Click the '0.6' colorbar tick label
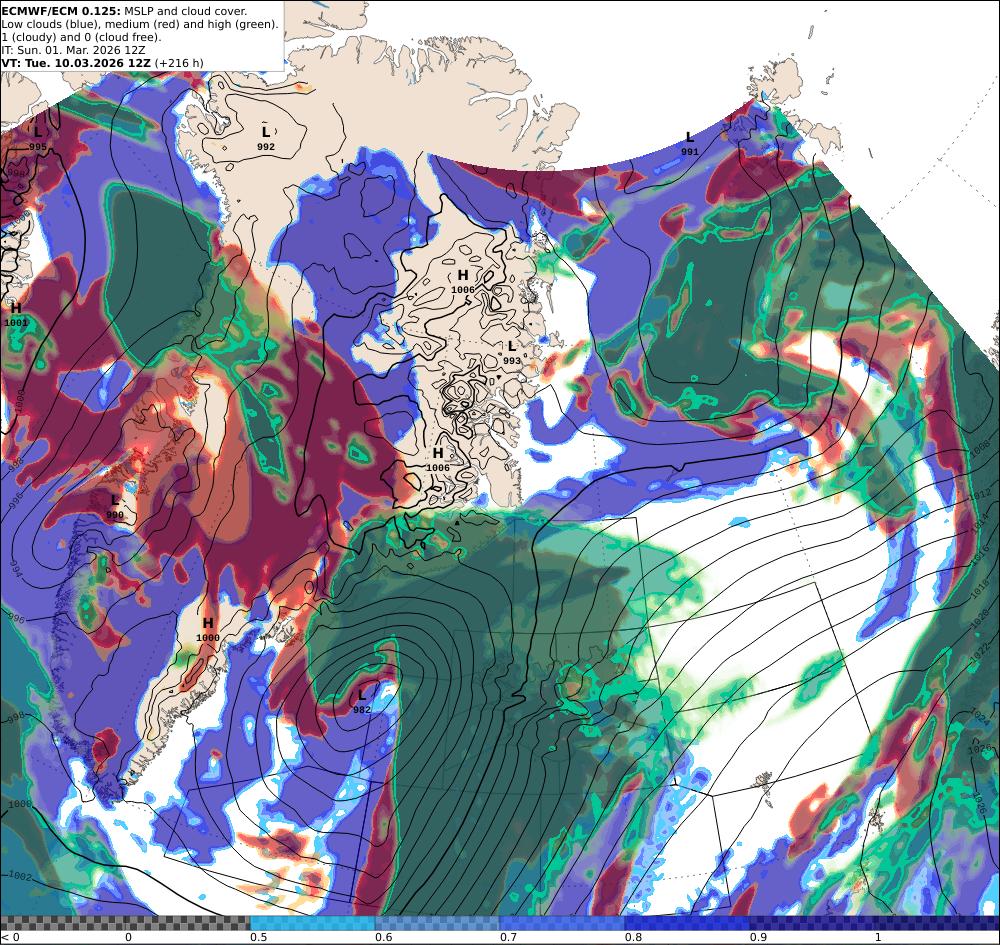 [x=383, y=937]
